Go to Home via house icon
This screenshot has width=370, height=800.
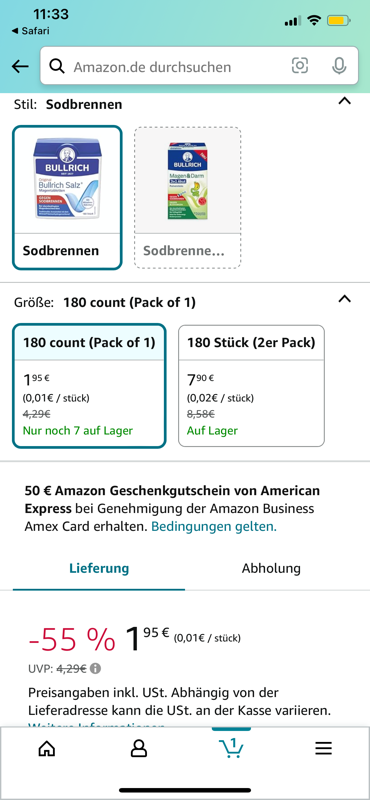[x=46, y=748]
